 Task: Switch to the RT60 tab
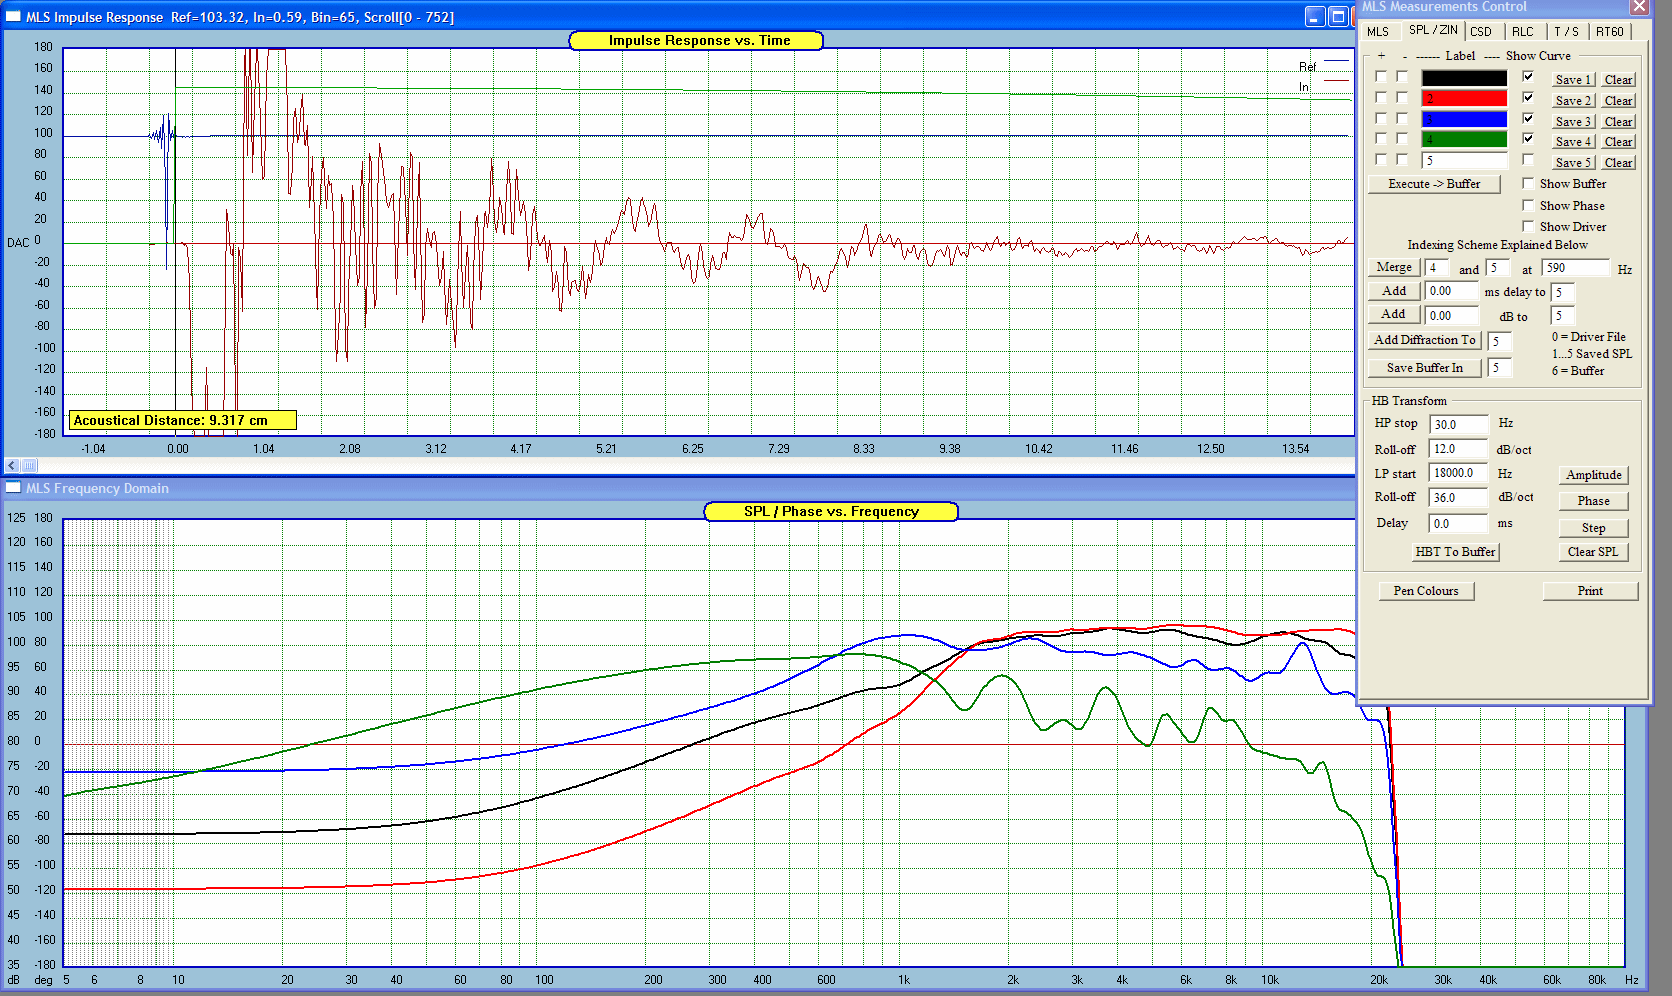click(1610, 32)
